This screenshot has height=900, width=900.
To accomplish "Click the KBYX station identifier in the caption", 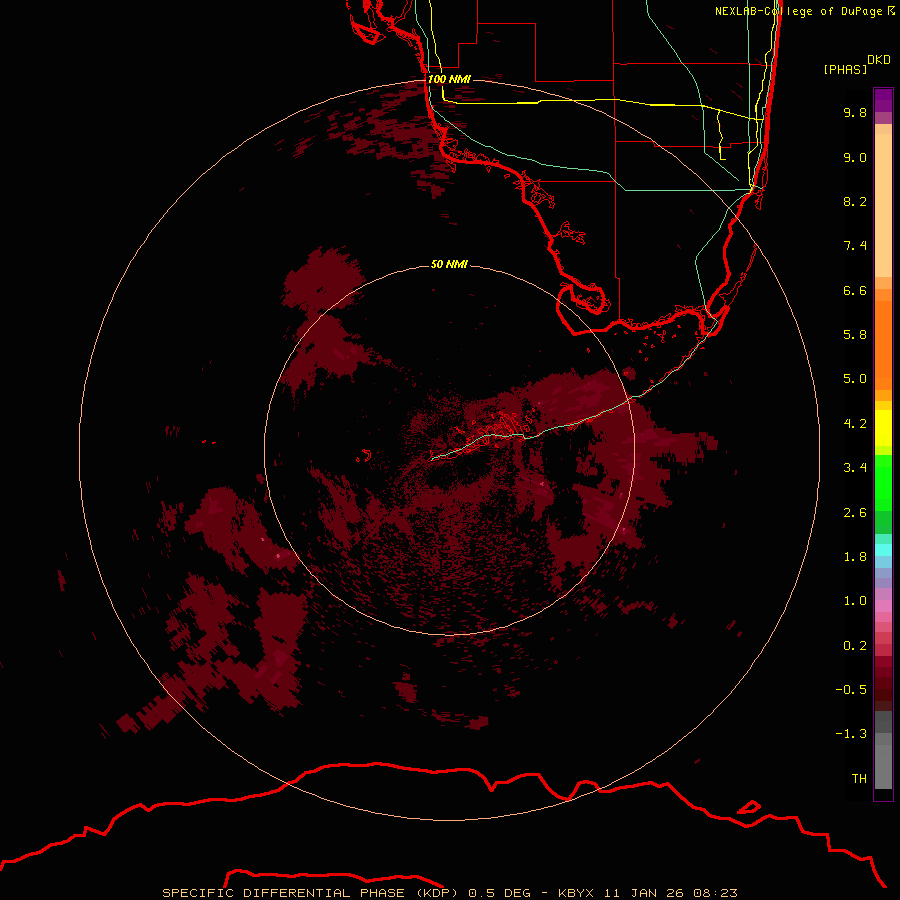I will 577,893.
